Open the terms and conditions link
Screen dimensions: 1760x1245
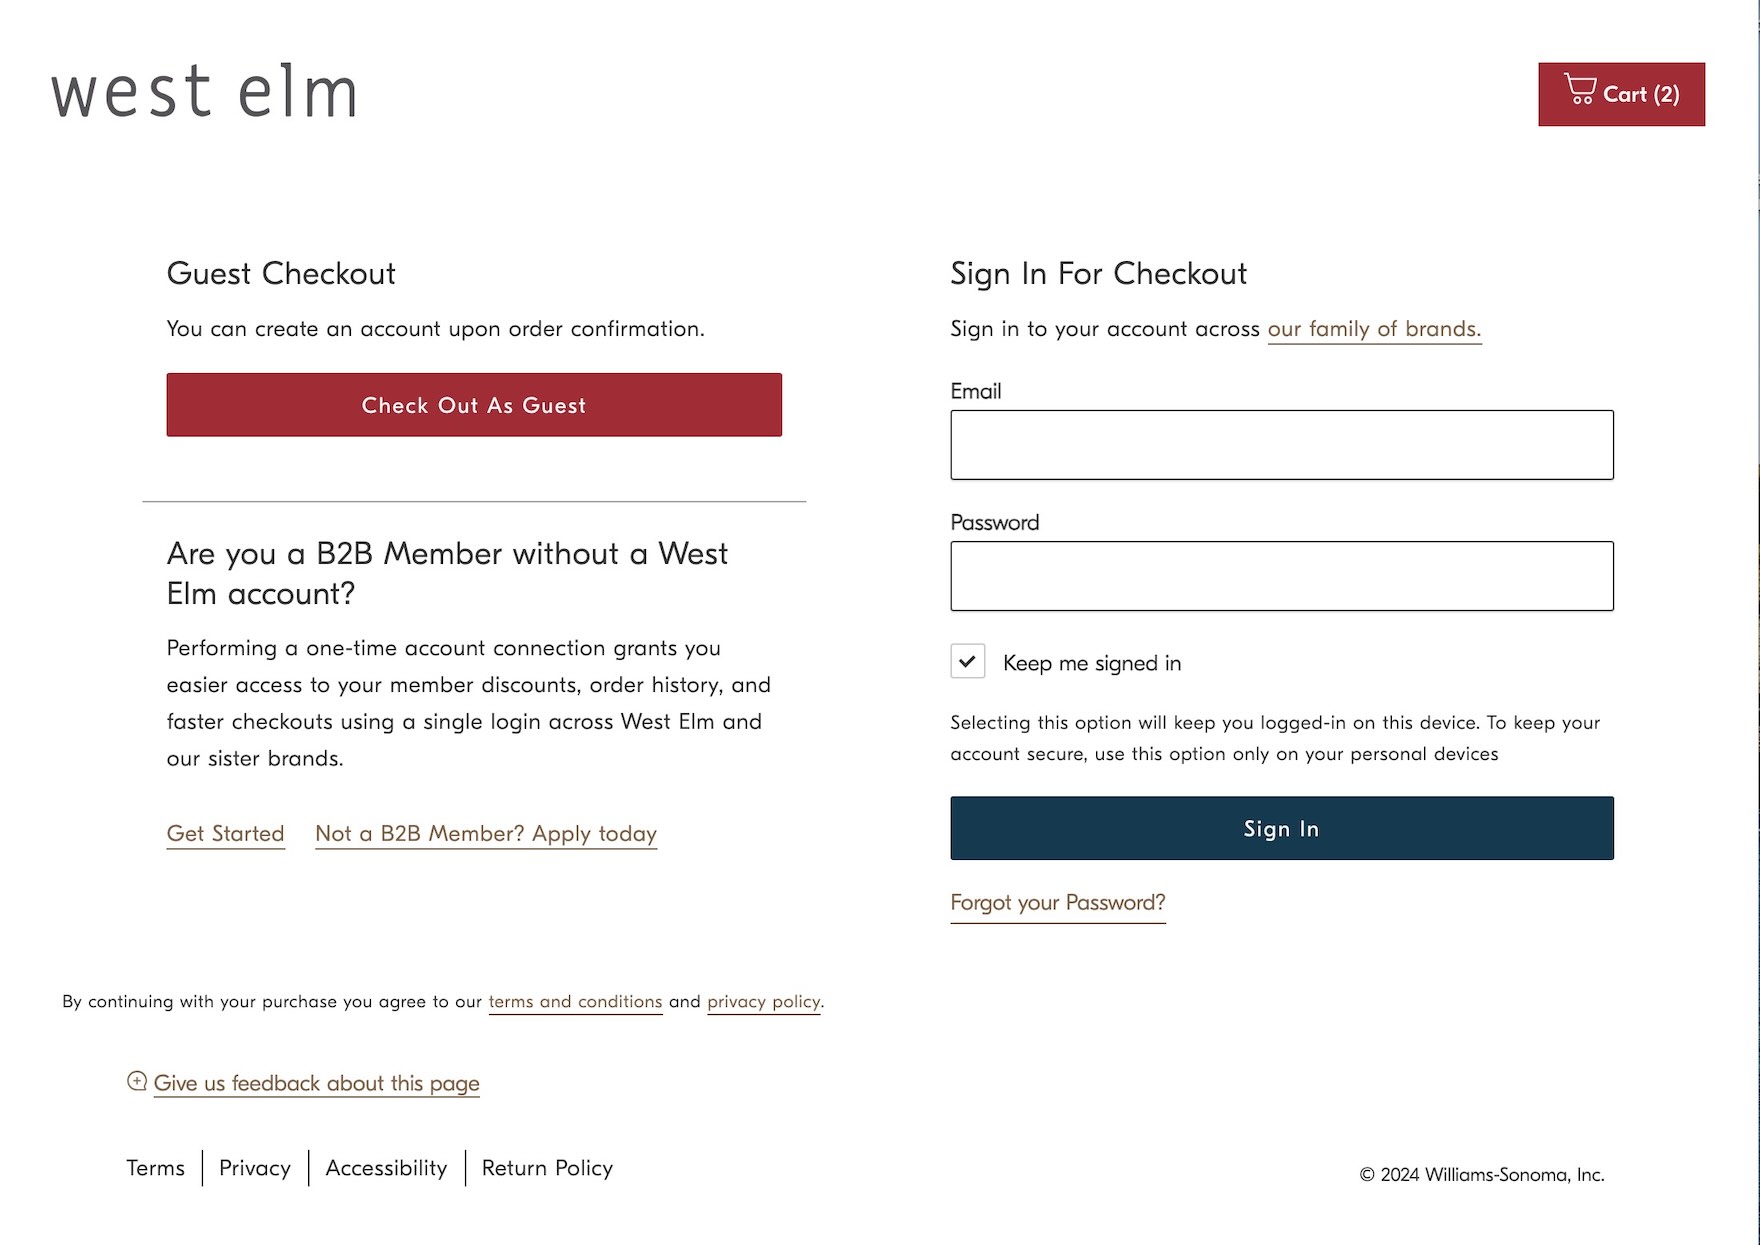click(575, 1002)
